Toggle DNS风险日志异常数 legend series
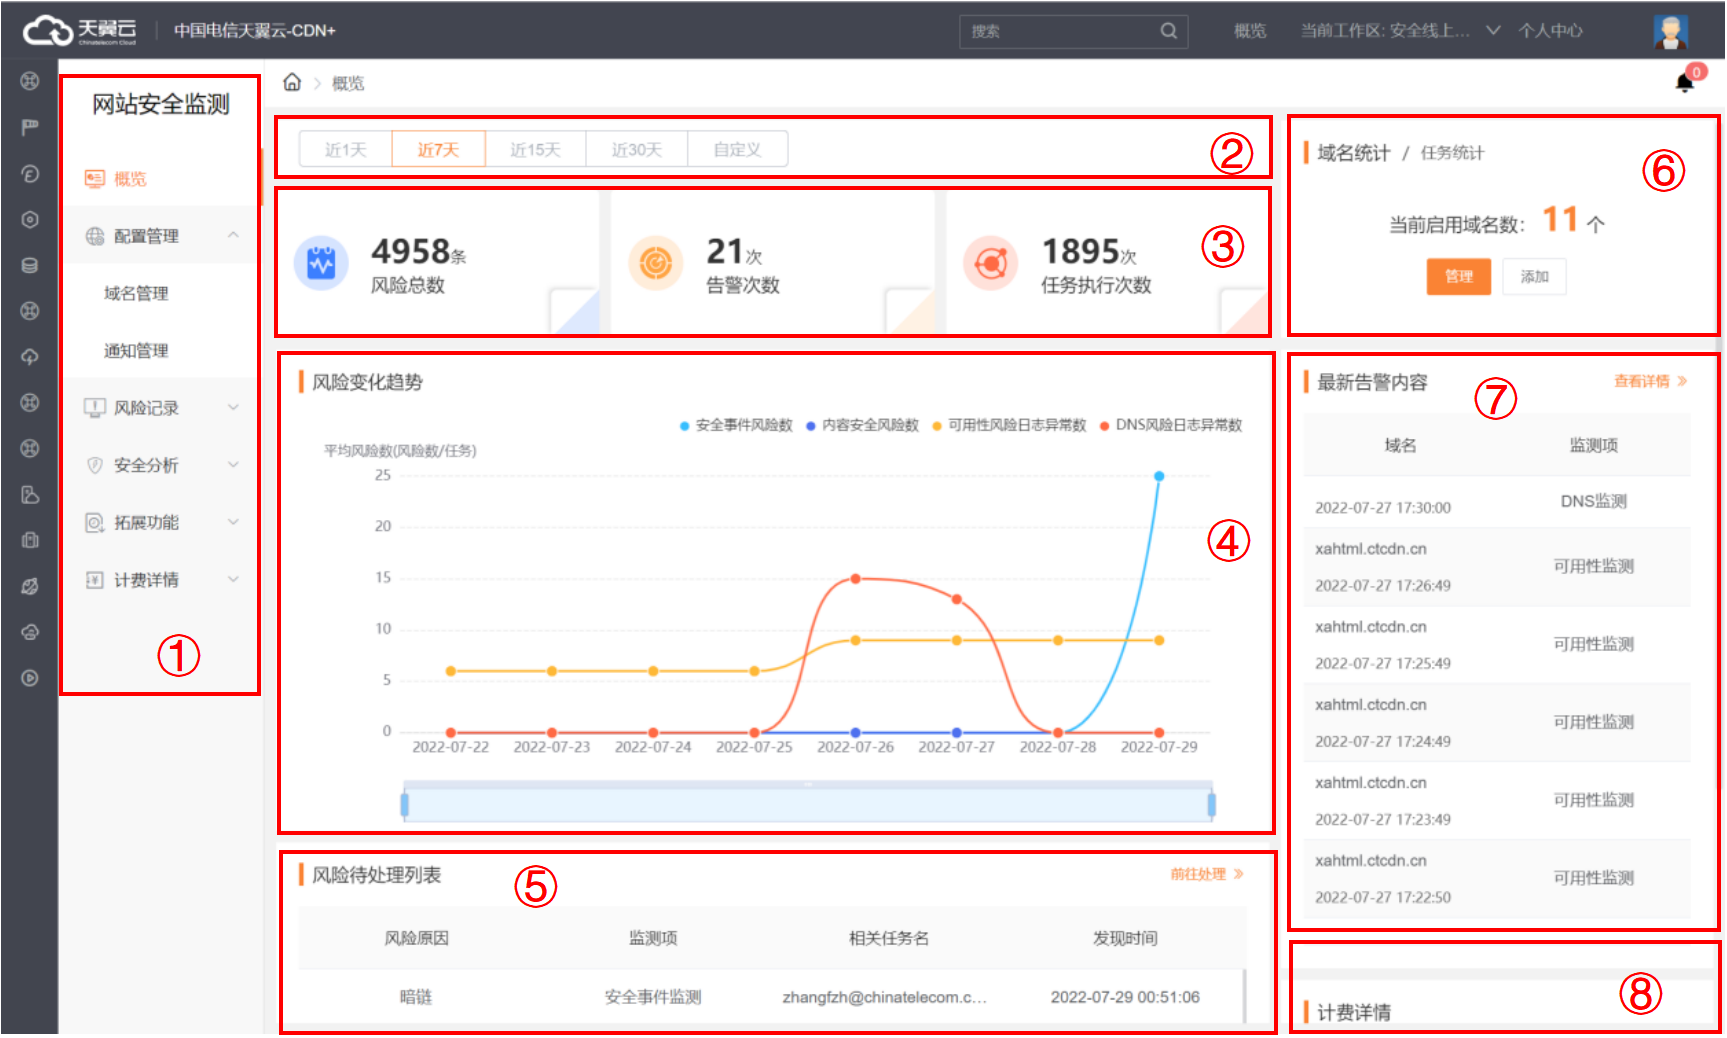The image size is (1727, 1038). point(1171,425)
